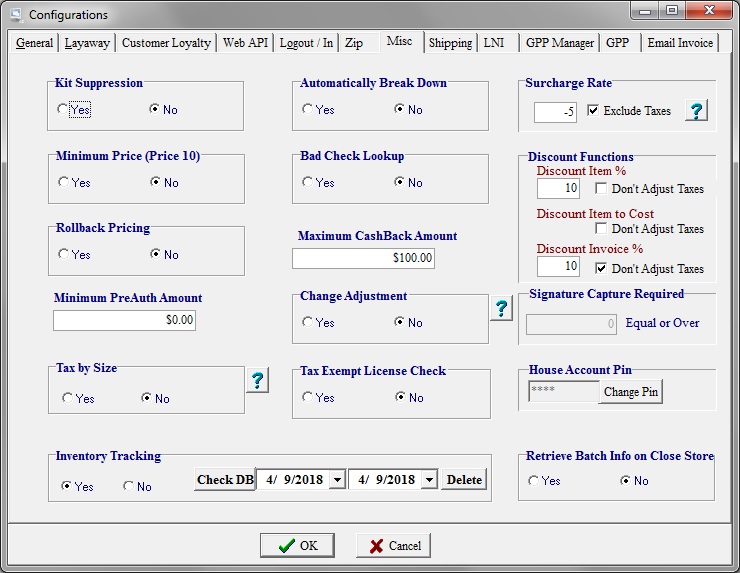This screenshot has height=573, width=740.
Task: Toggle the Exclude Taxes checkbox
Action: tap(594, 110)
